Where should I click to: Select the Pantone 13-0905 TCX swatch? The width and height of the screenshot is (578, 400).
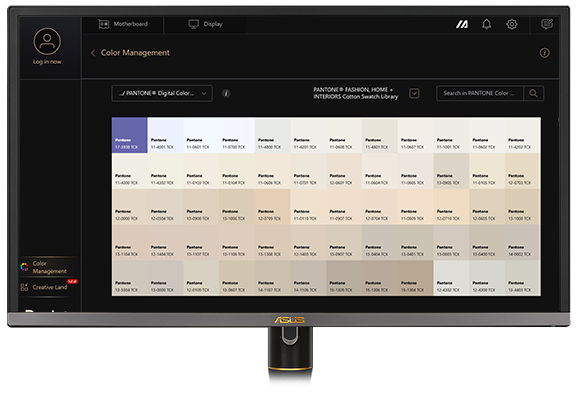pyautogui.click(x=451, y=171)
